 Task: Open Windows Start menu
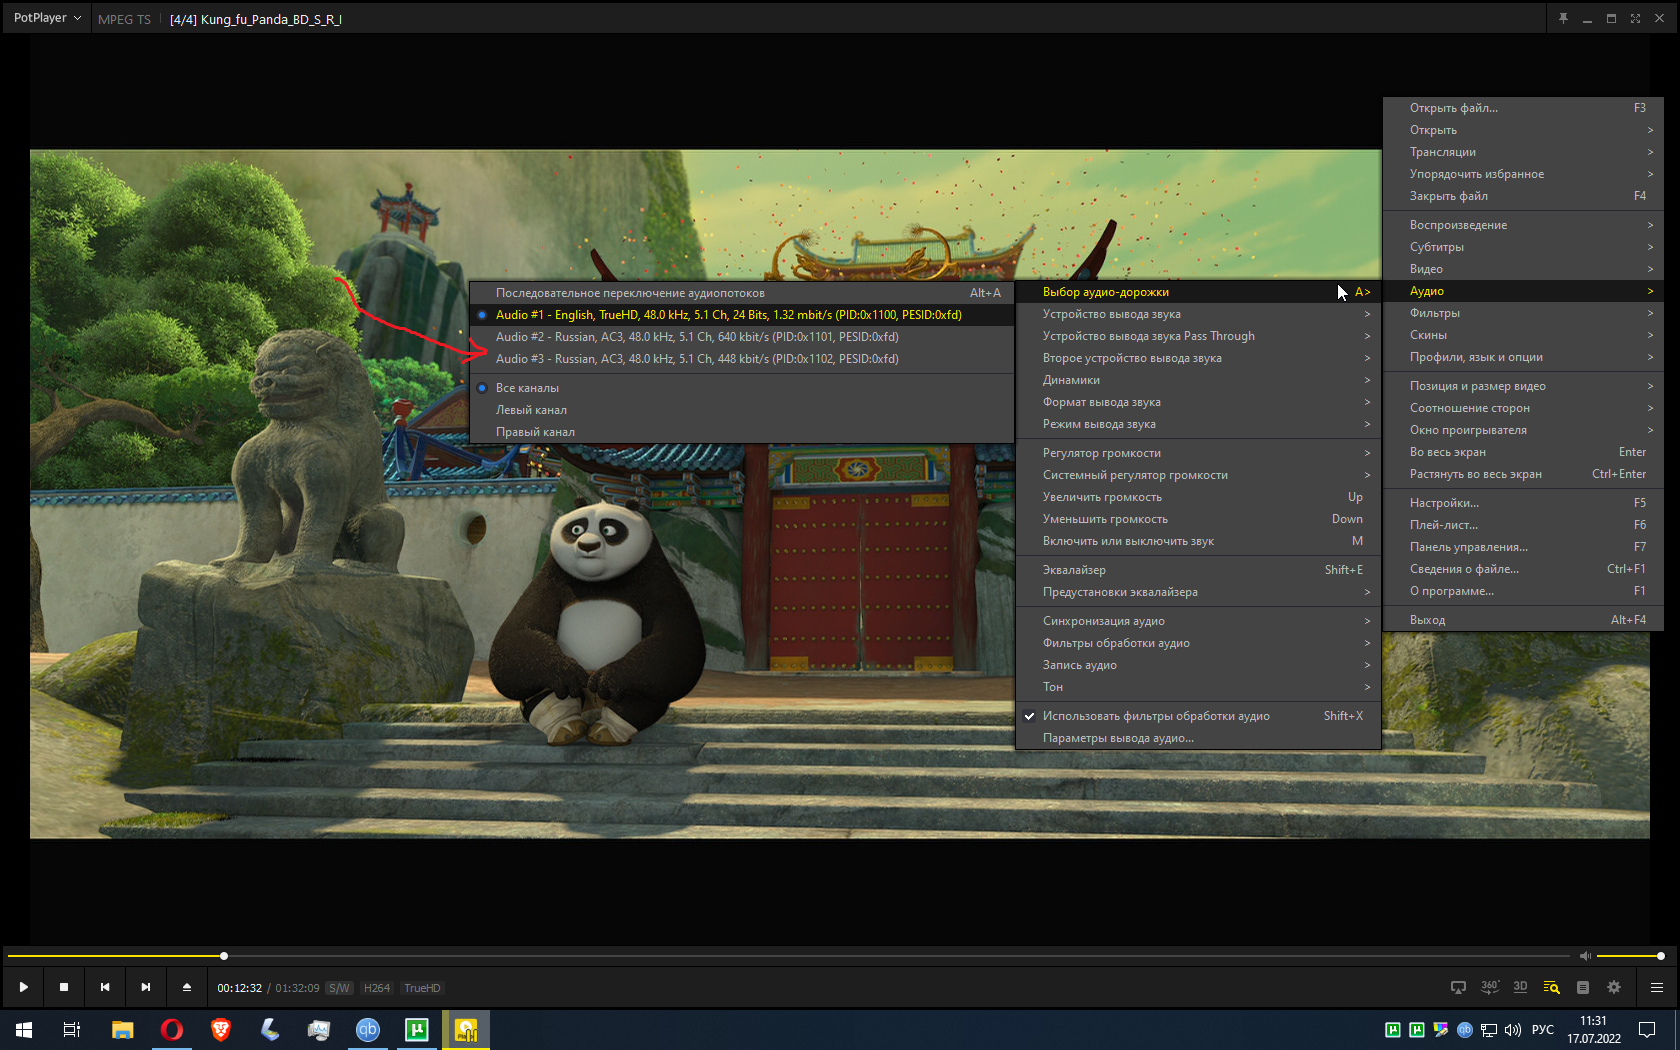click(24, 1030)
